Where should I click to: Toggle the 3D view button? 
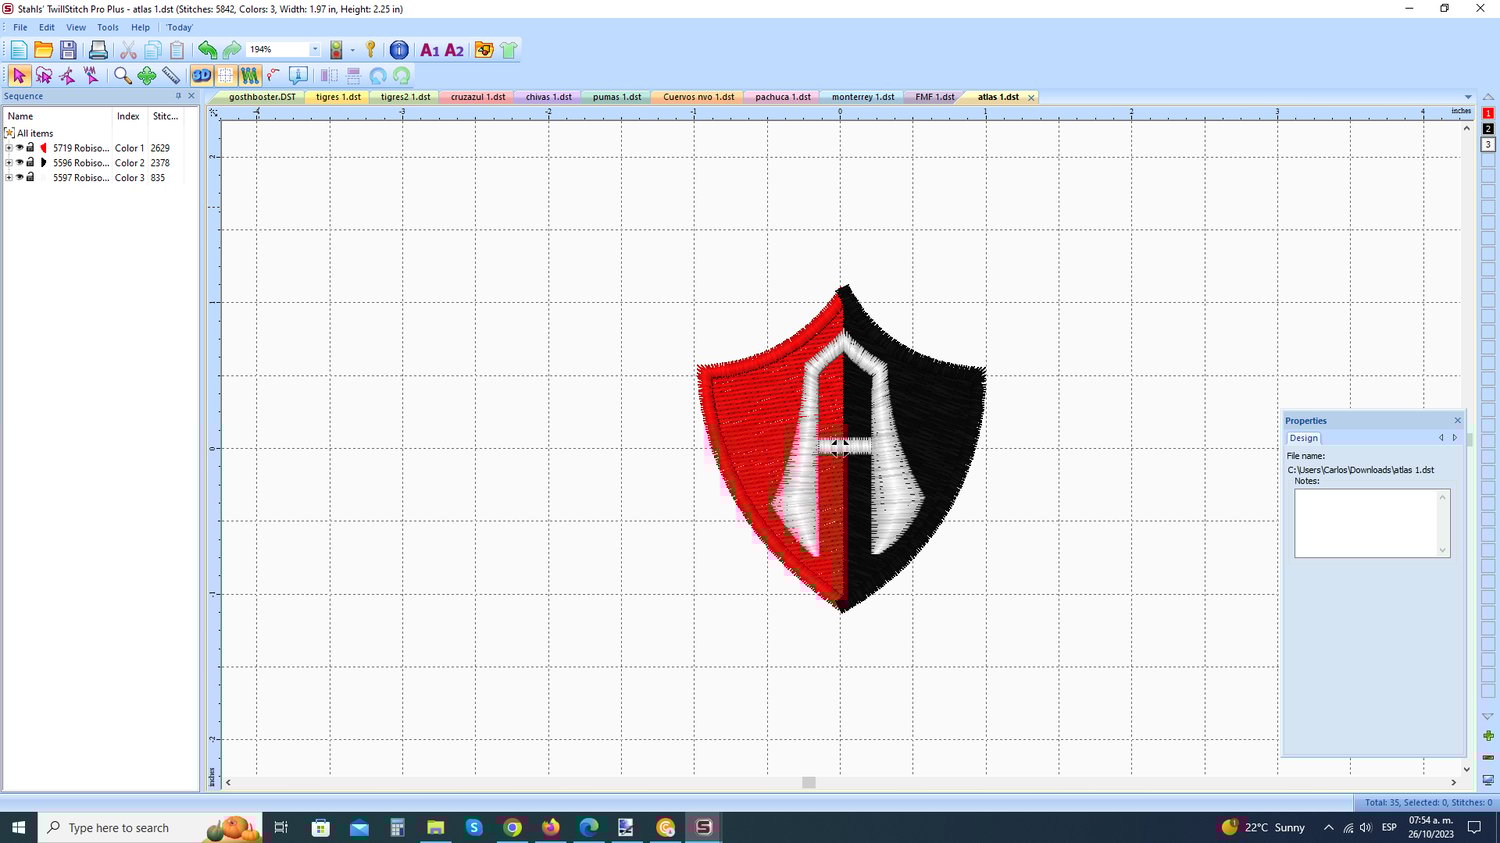201,75
